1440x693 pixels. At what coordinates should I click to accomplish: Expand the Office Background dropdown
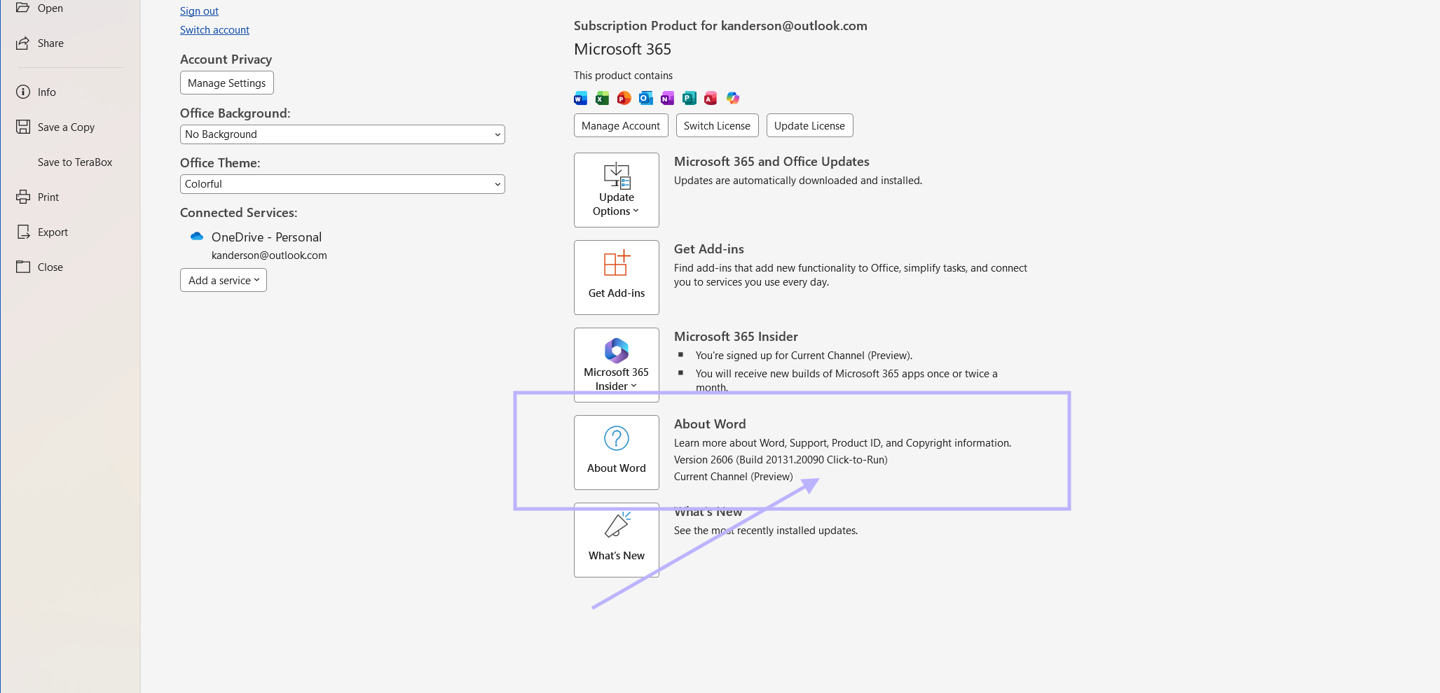[x=342, y=134]
